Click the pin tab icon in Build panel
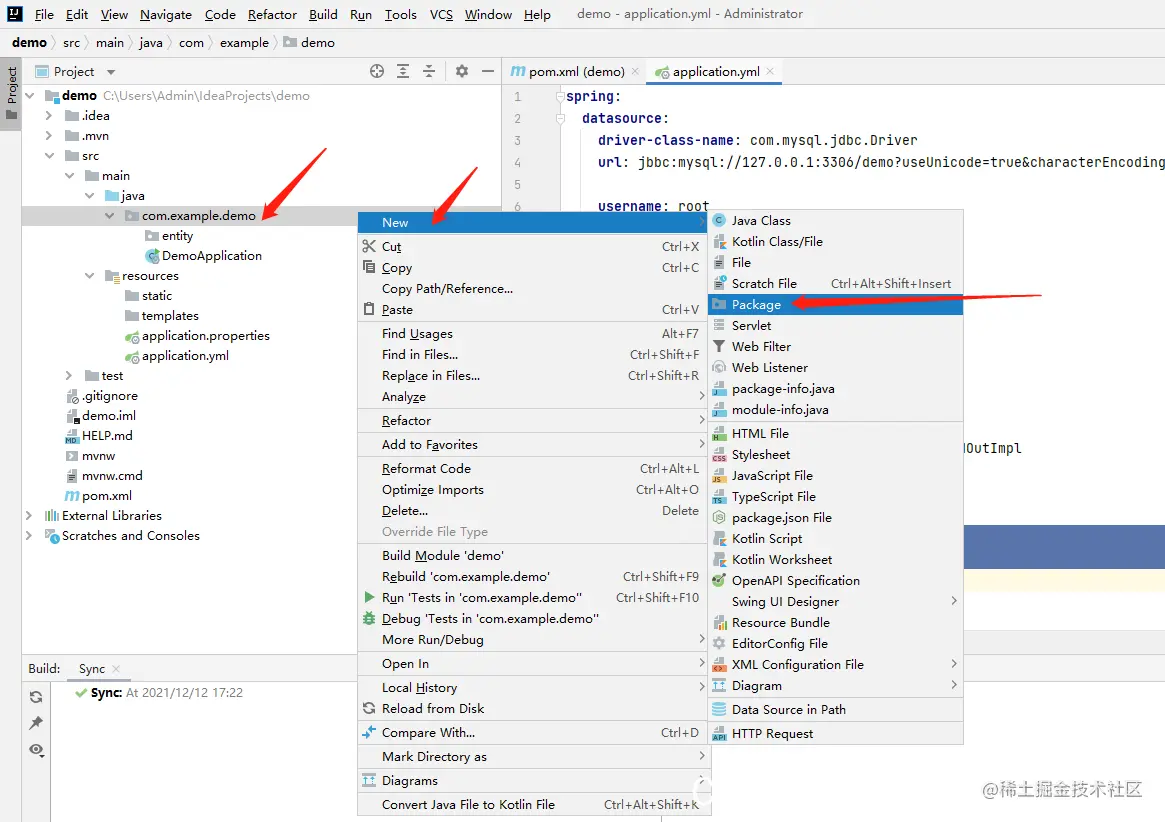Image resolution: width=1165 pixels, height=822 pixels. coord(36,722)
